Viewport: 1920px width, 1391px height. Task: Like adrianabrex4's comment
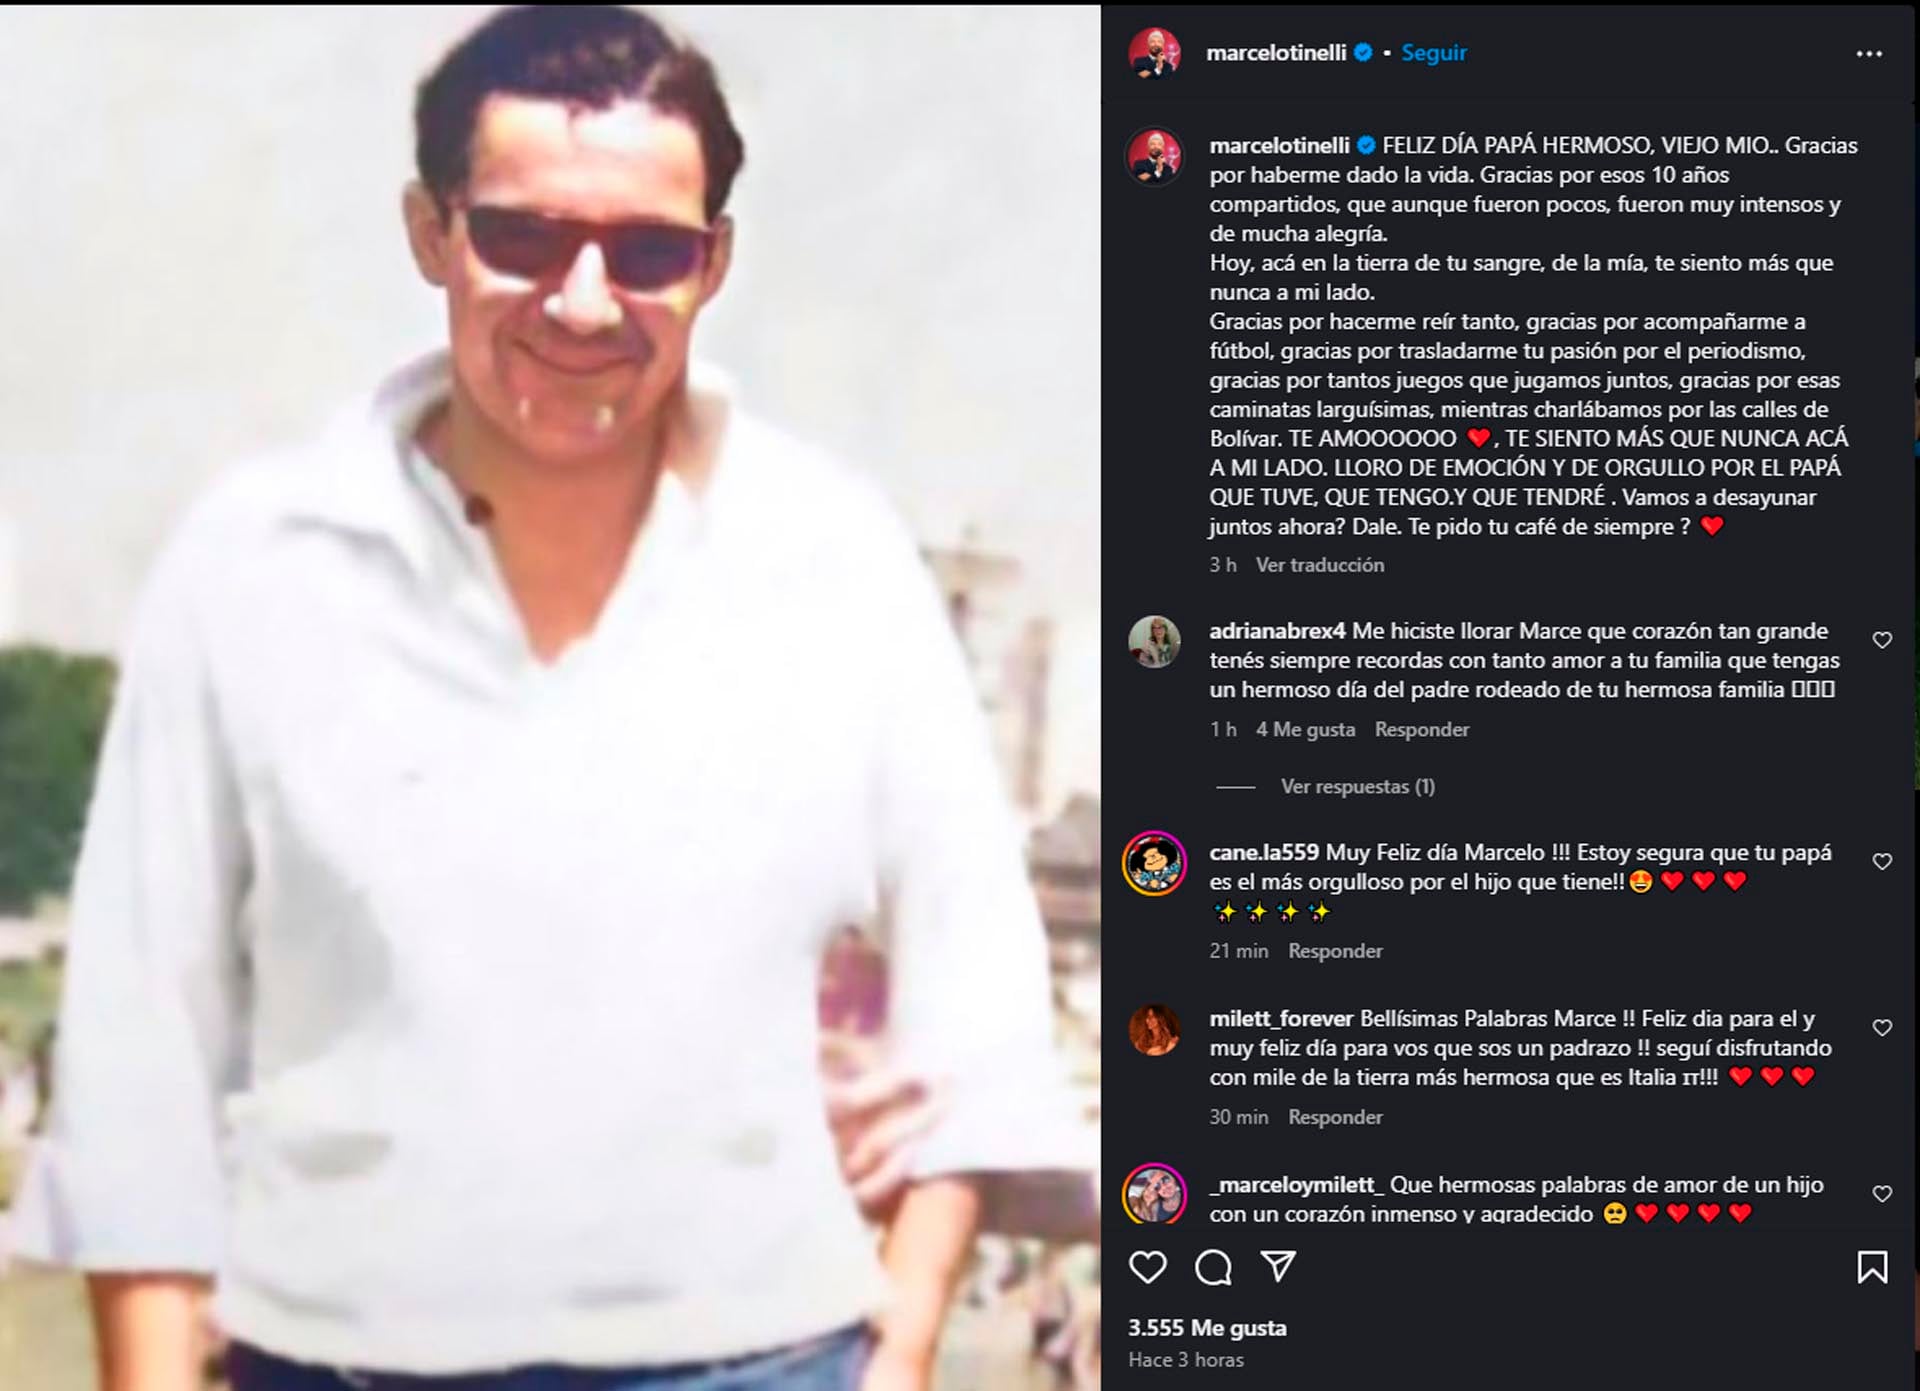click(1882, 640)
